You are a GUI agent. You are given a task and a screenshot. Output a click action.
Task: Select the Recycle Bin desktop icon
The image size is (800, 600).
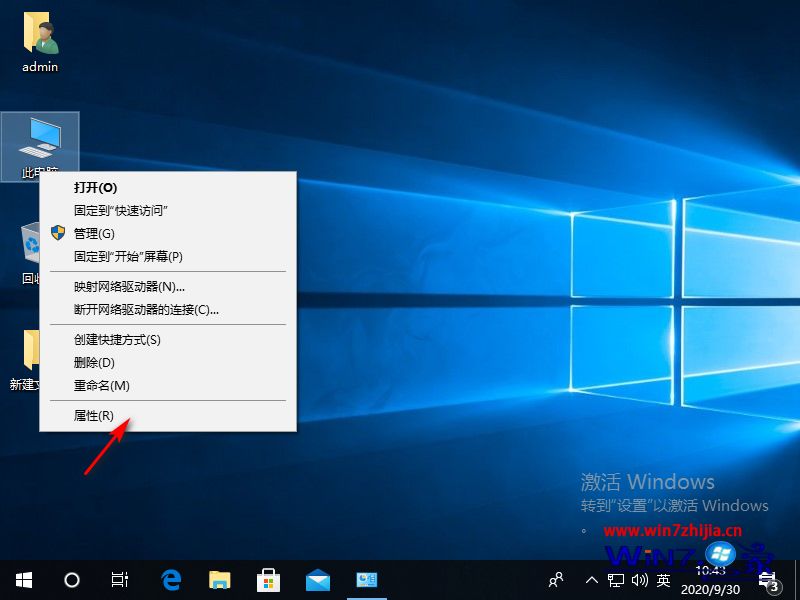(x=31, y=253)
